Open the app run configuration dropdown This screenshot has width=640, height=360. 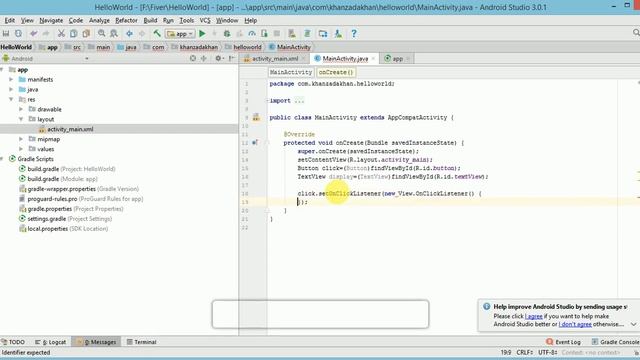pyautogui.click(x=180, y=34)
